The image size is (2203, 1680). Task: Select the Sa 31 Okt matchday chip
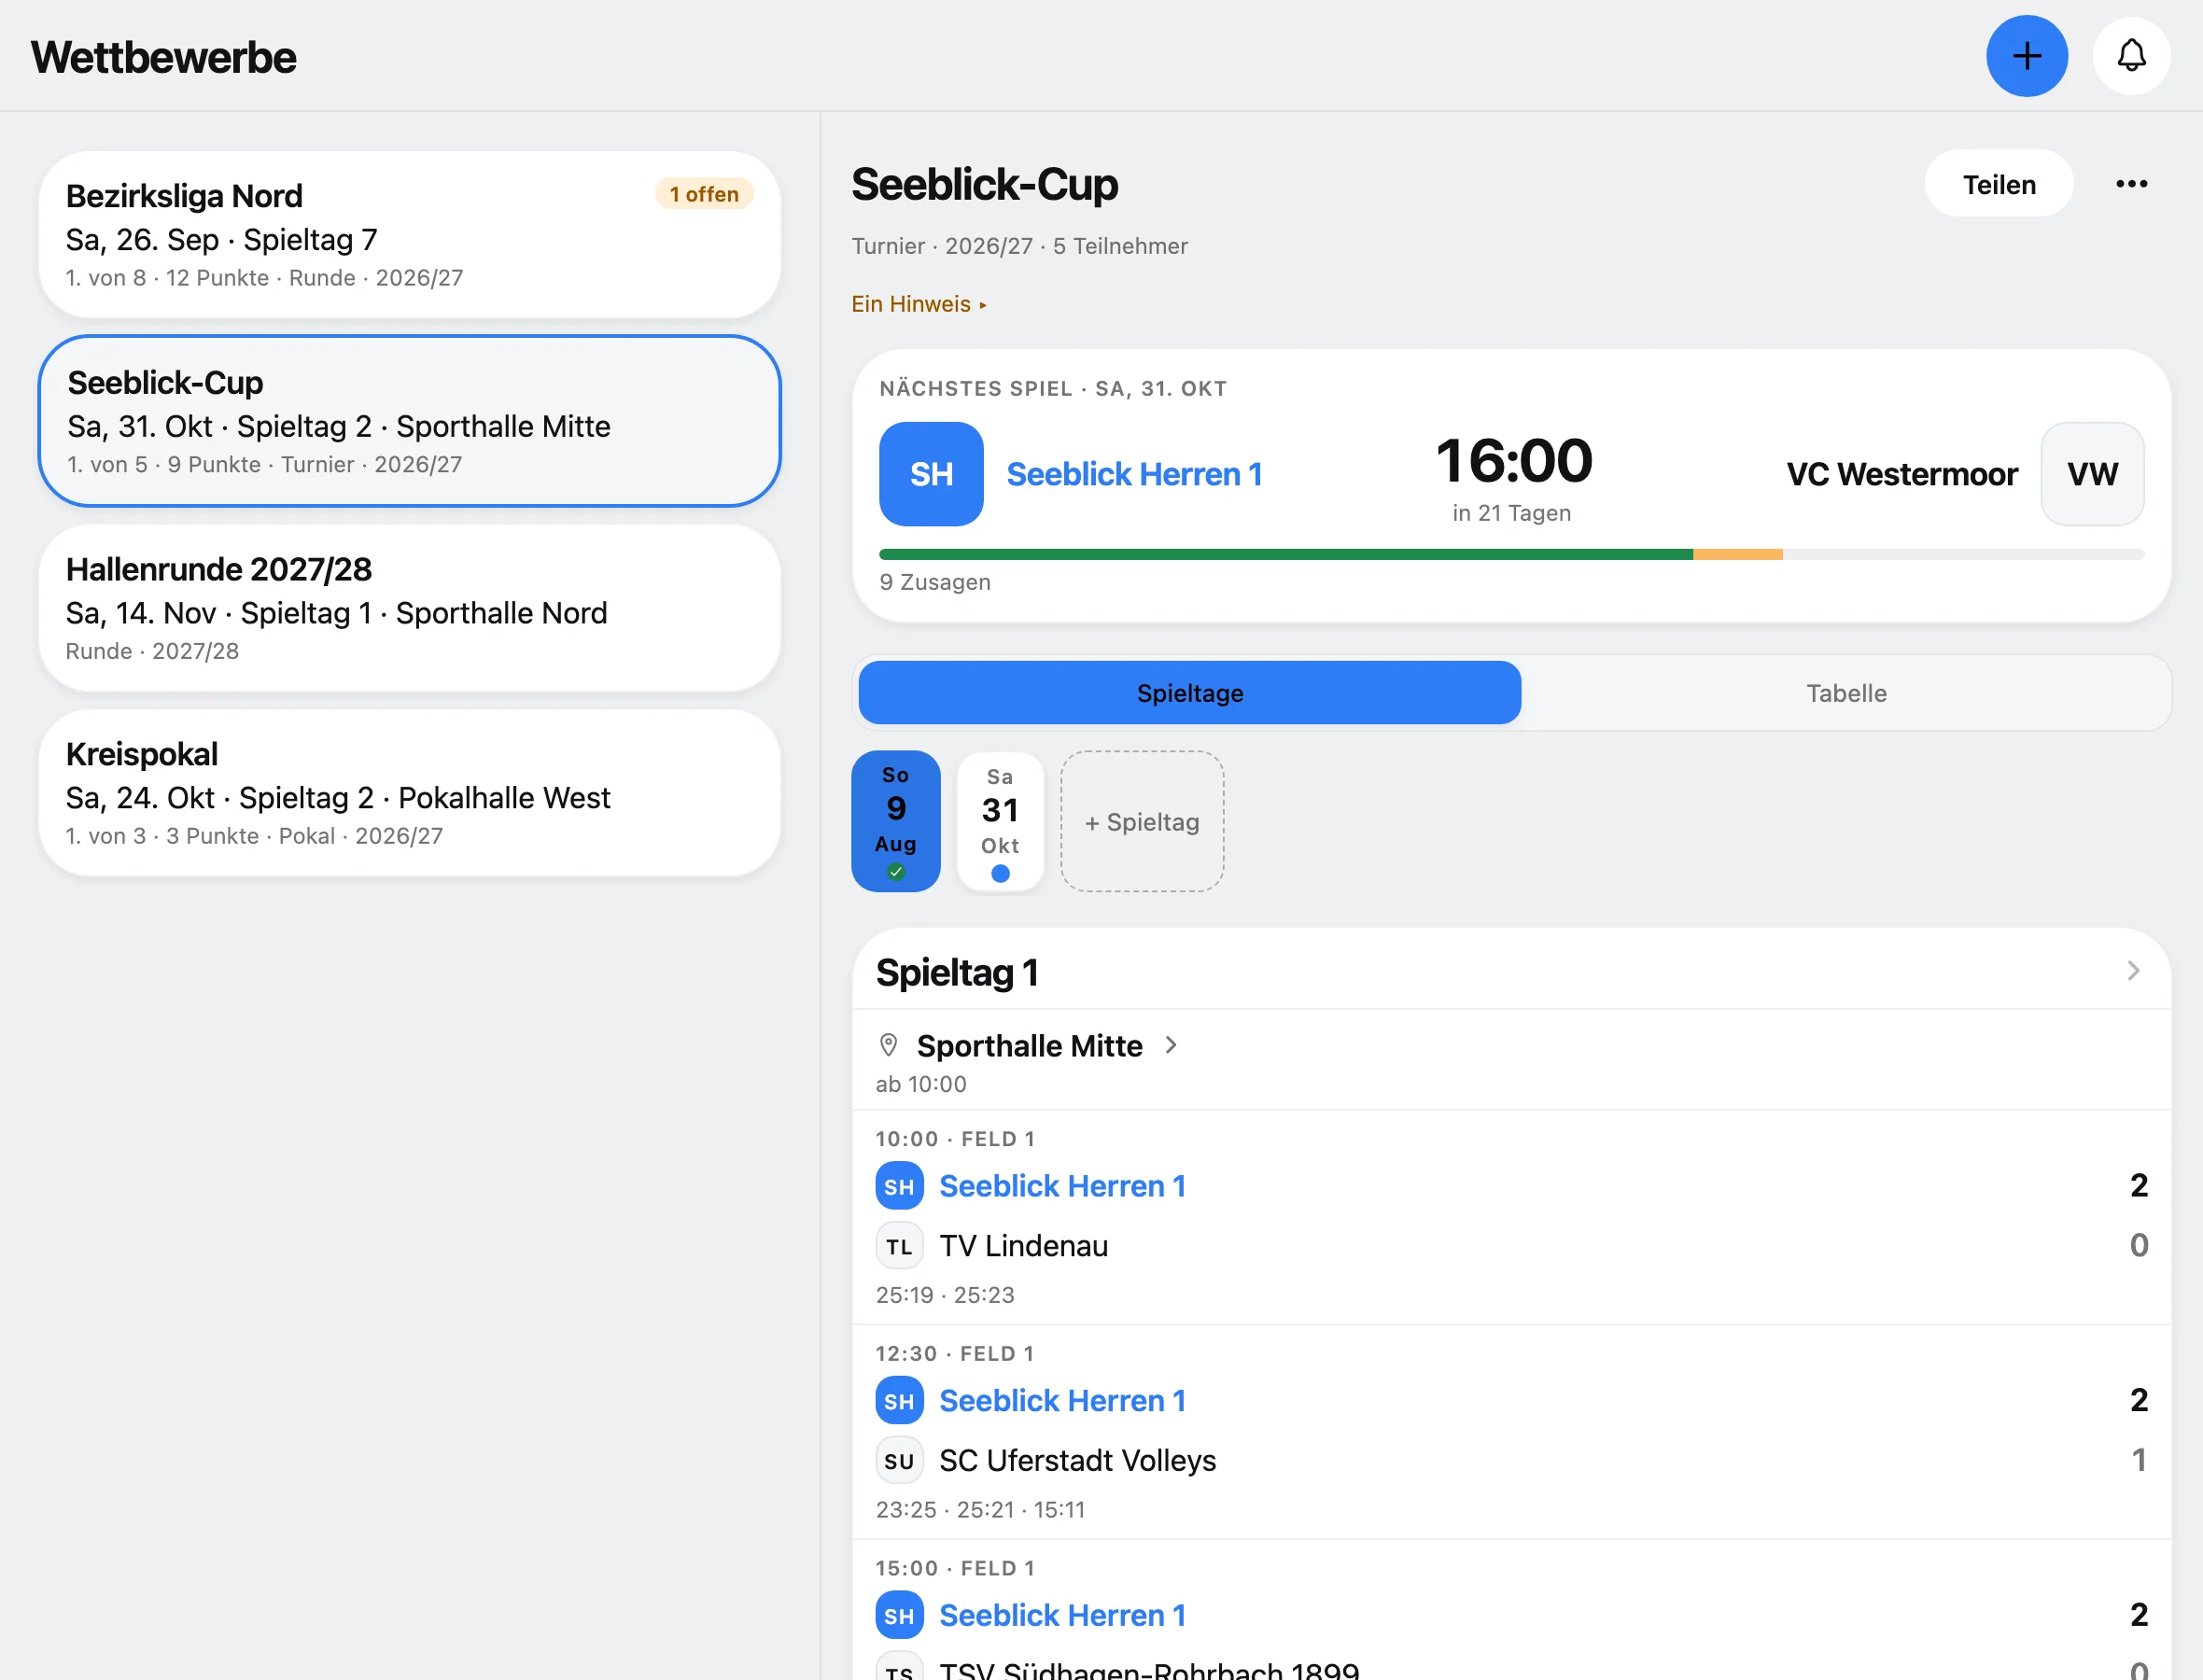pyautogui.click(x=1000, y=821)
